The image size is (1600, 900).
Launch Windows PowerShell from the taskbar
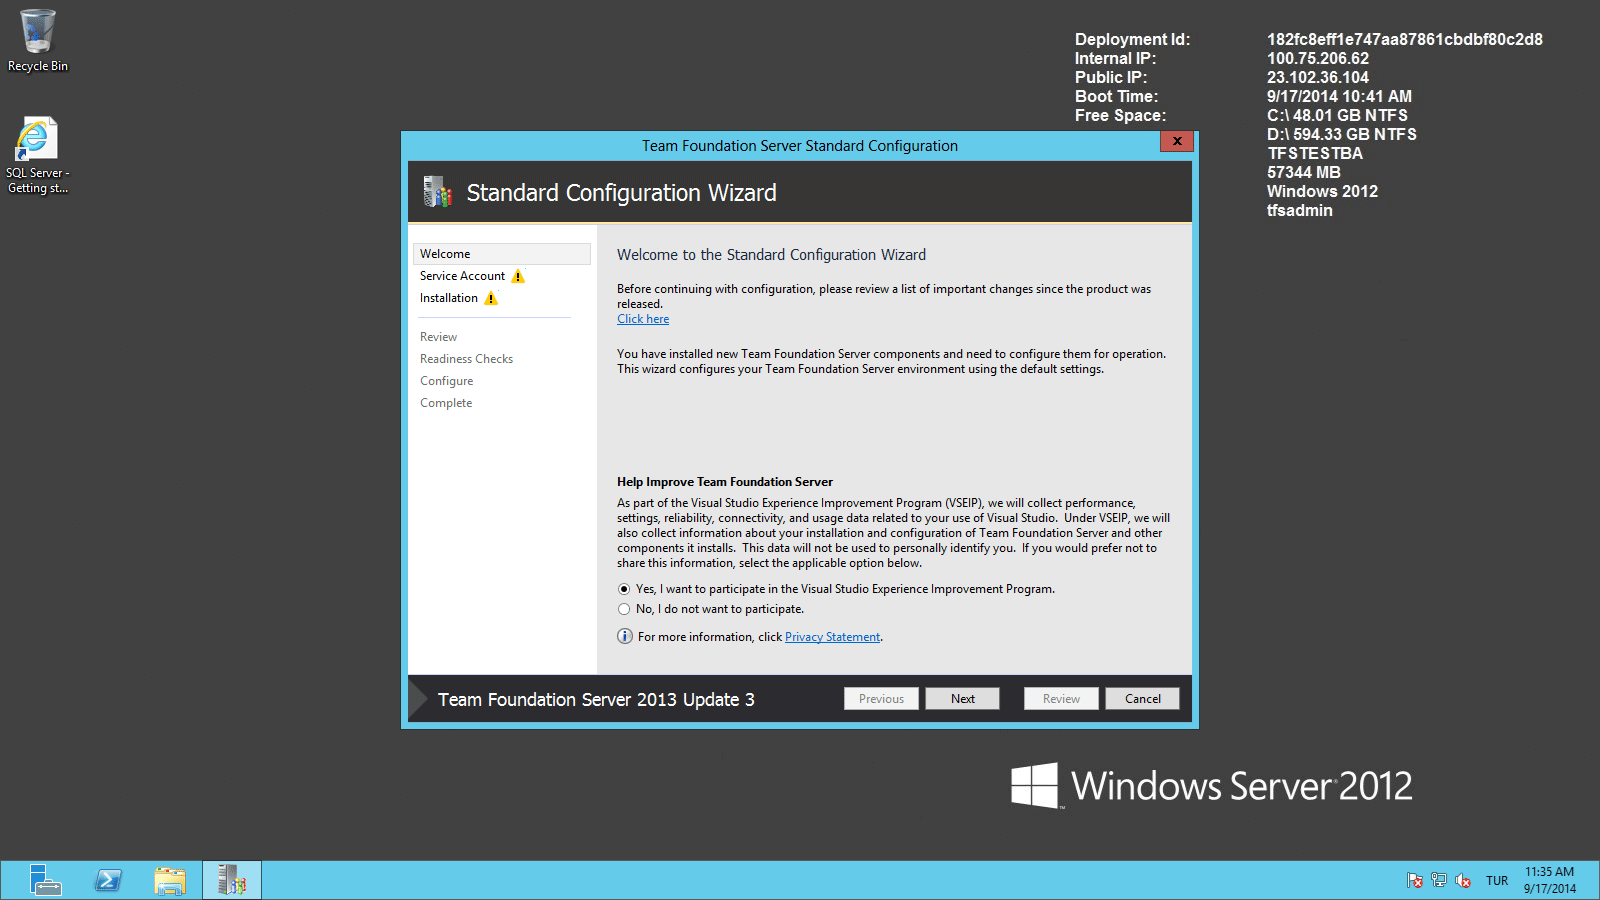(107, 880)
